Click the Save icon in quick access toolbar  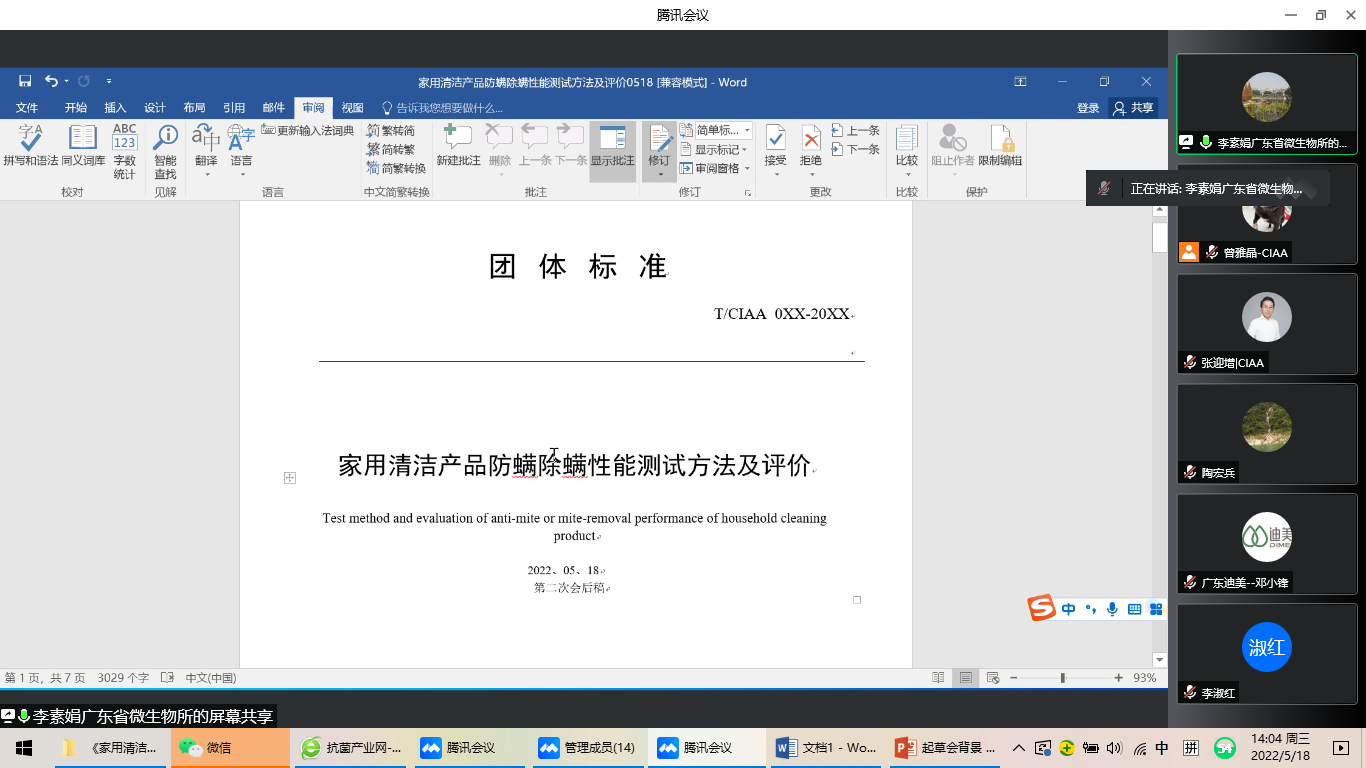pyautogui.click(x=25, y=82)
